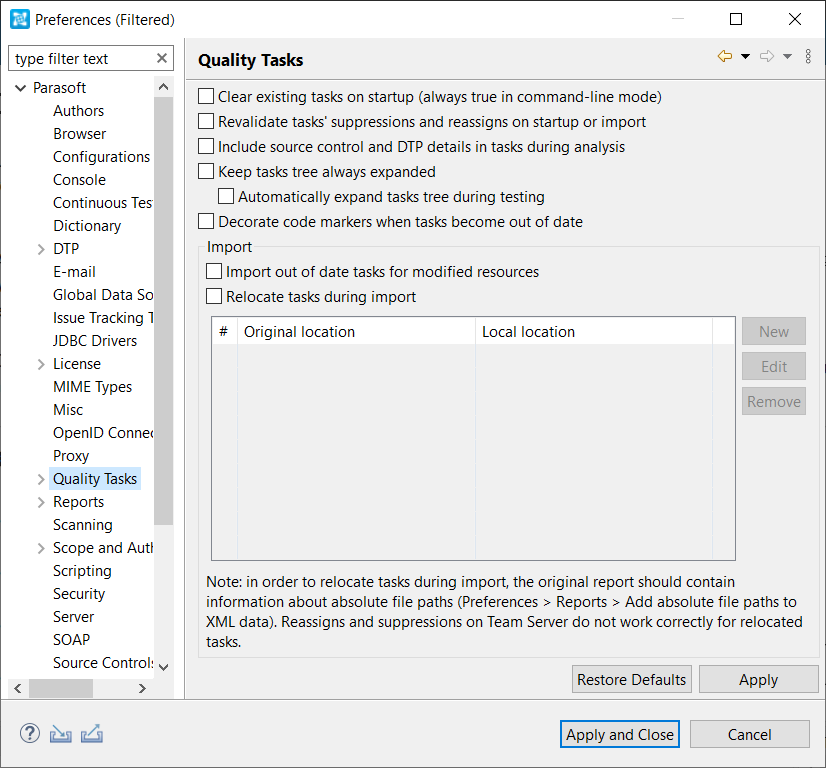Image resolution: width=826 pixels, height=768 pixels.
Task: Select Authors in the preferences tree
Action: coord(78,111)
